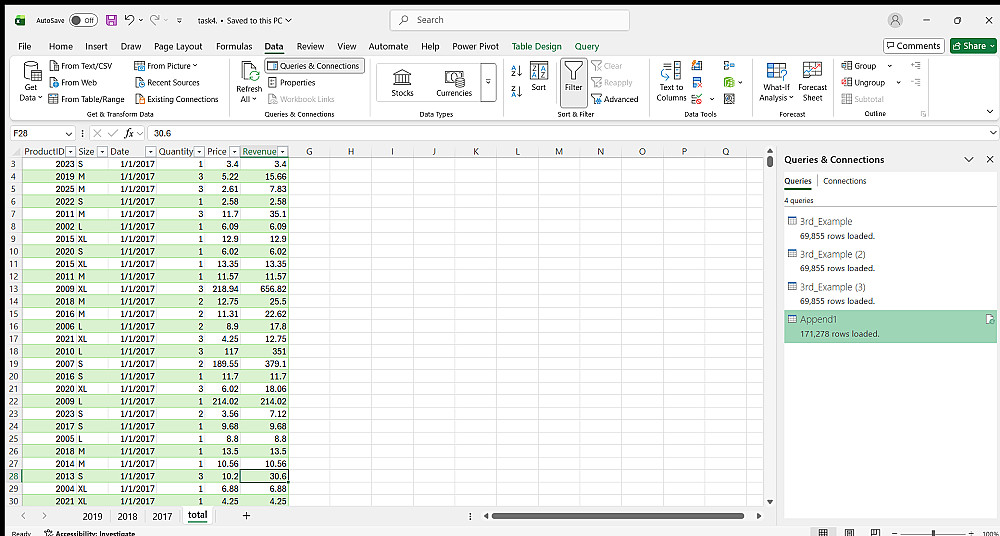The image size is (1000, 536).
Task: Open the Page Layout tab
Action: [178, 47]
